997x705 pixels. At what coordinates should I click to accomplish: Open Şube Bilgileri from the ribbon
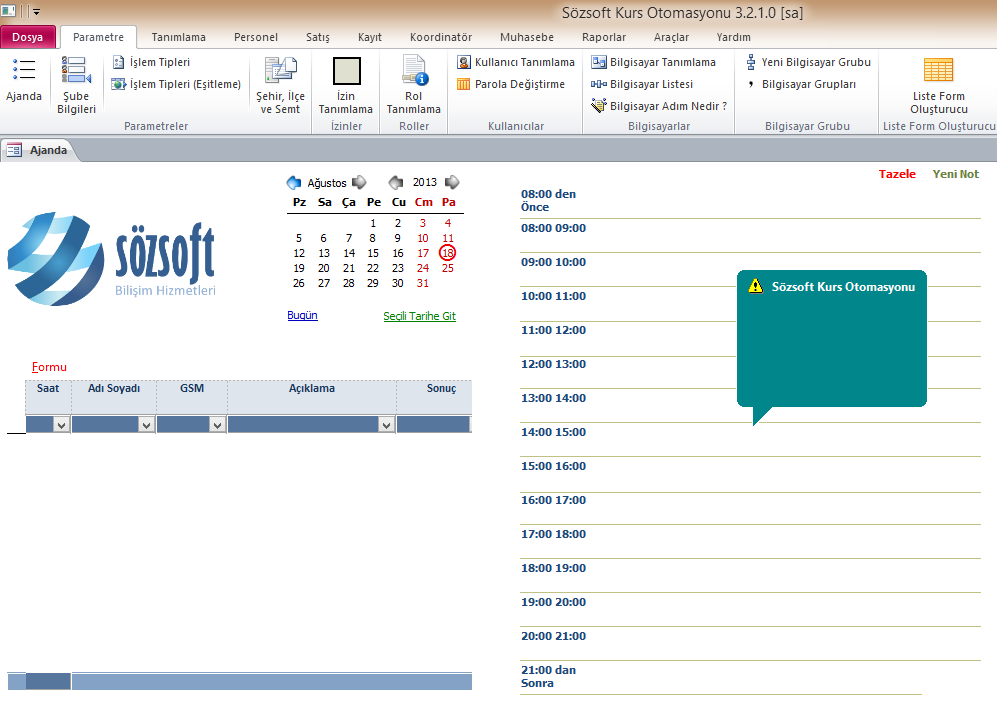point(77,83)
